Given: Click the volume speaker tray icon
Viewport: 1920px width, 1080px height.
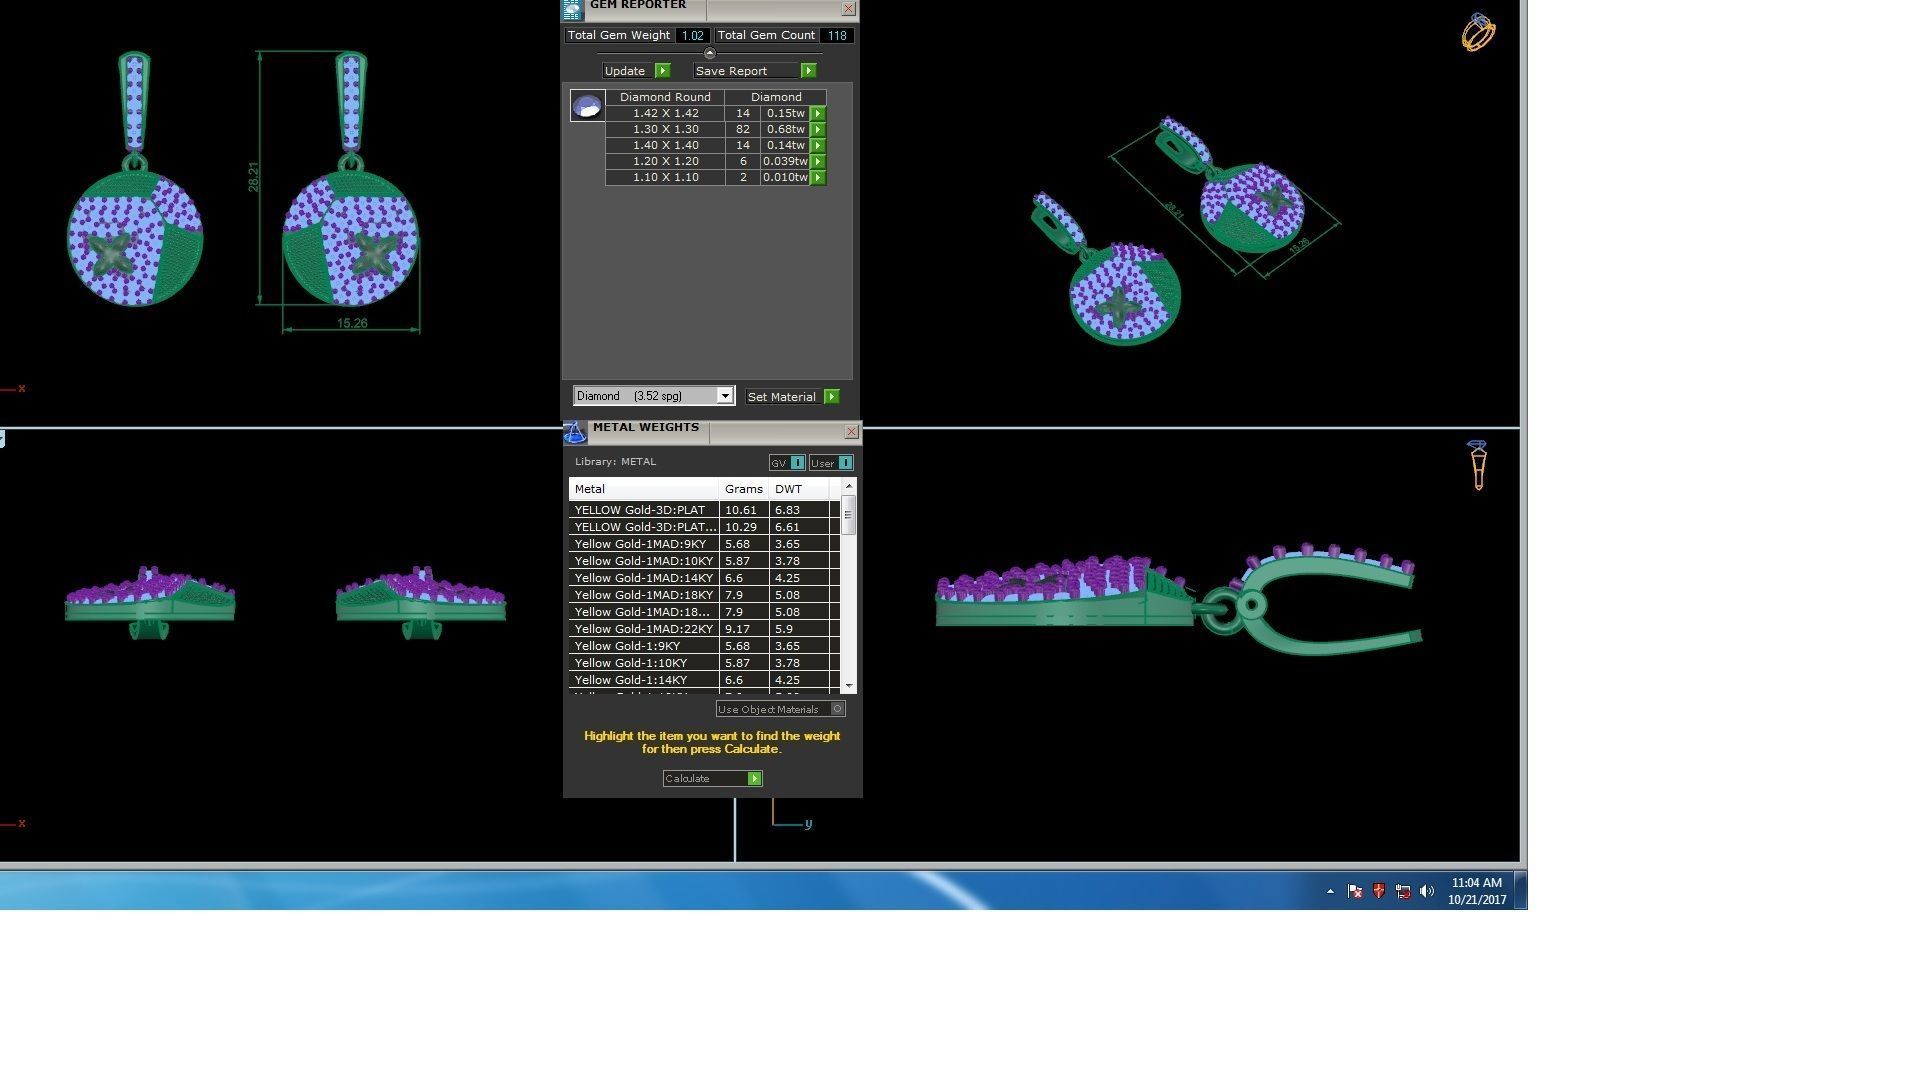Looking at the screenshot, I should point(1427,891).
